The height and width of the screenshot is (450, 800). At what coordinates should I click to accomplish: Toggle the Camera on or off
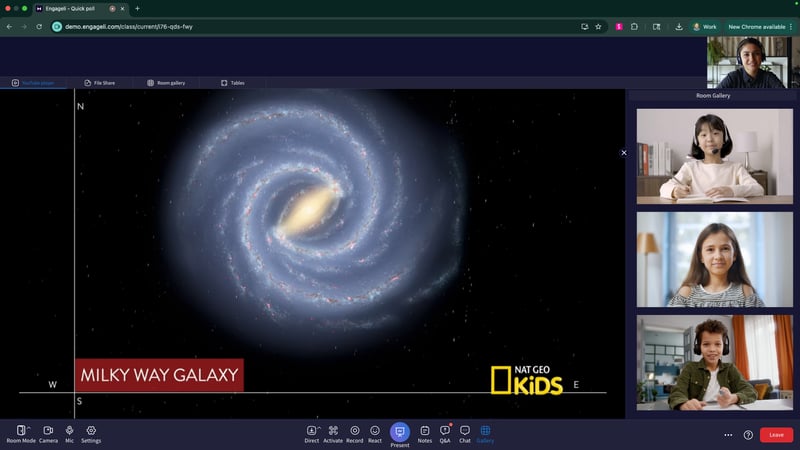48,430
